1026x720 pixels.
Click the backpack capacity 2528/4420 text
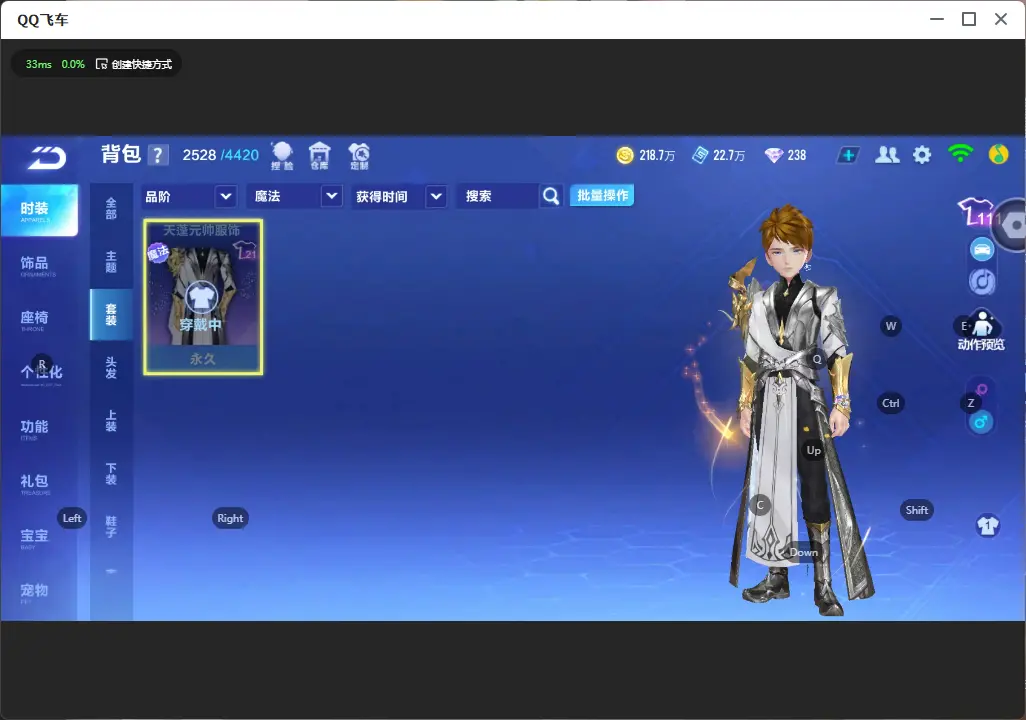(221, 155)
